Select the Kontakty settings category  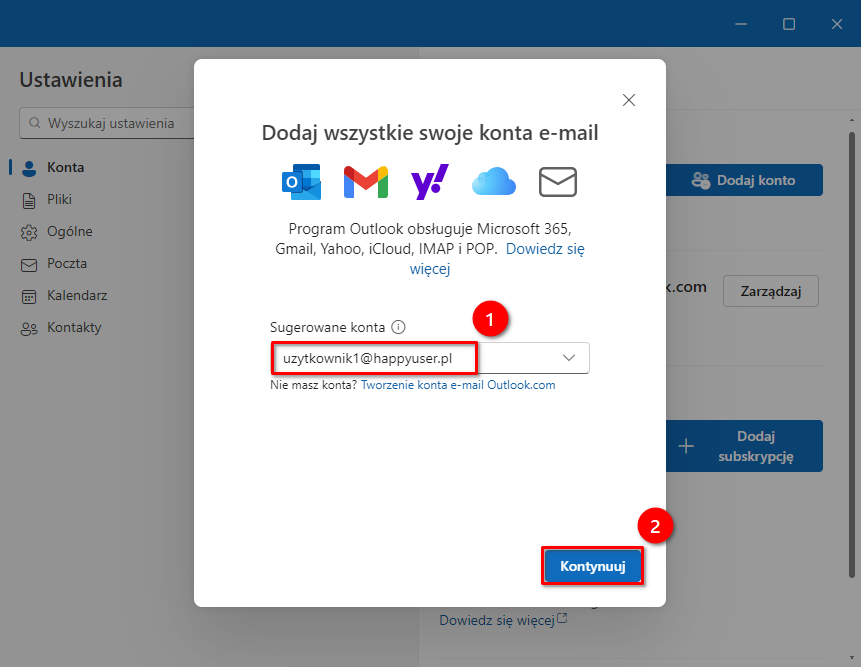pos(74,328)
